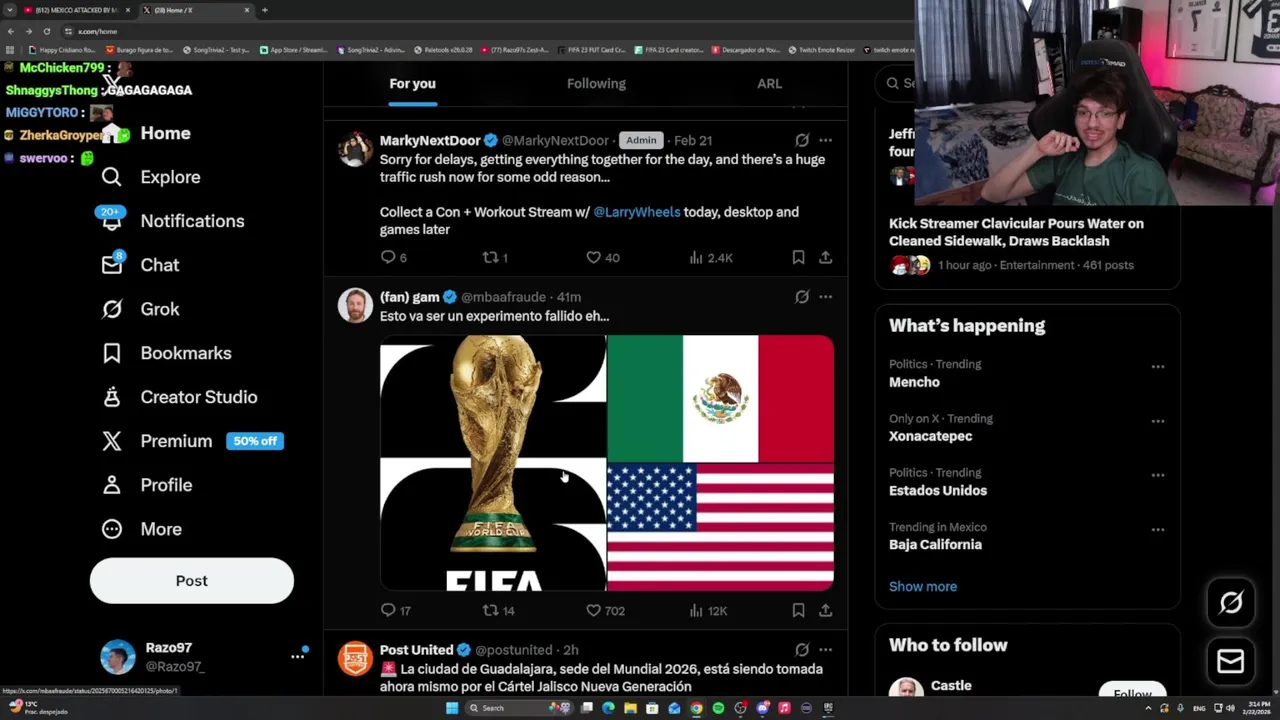Open more options for Xonacatepec trend

(x=1158, y=421)
